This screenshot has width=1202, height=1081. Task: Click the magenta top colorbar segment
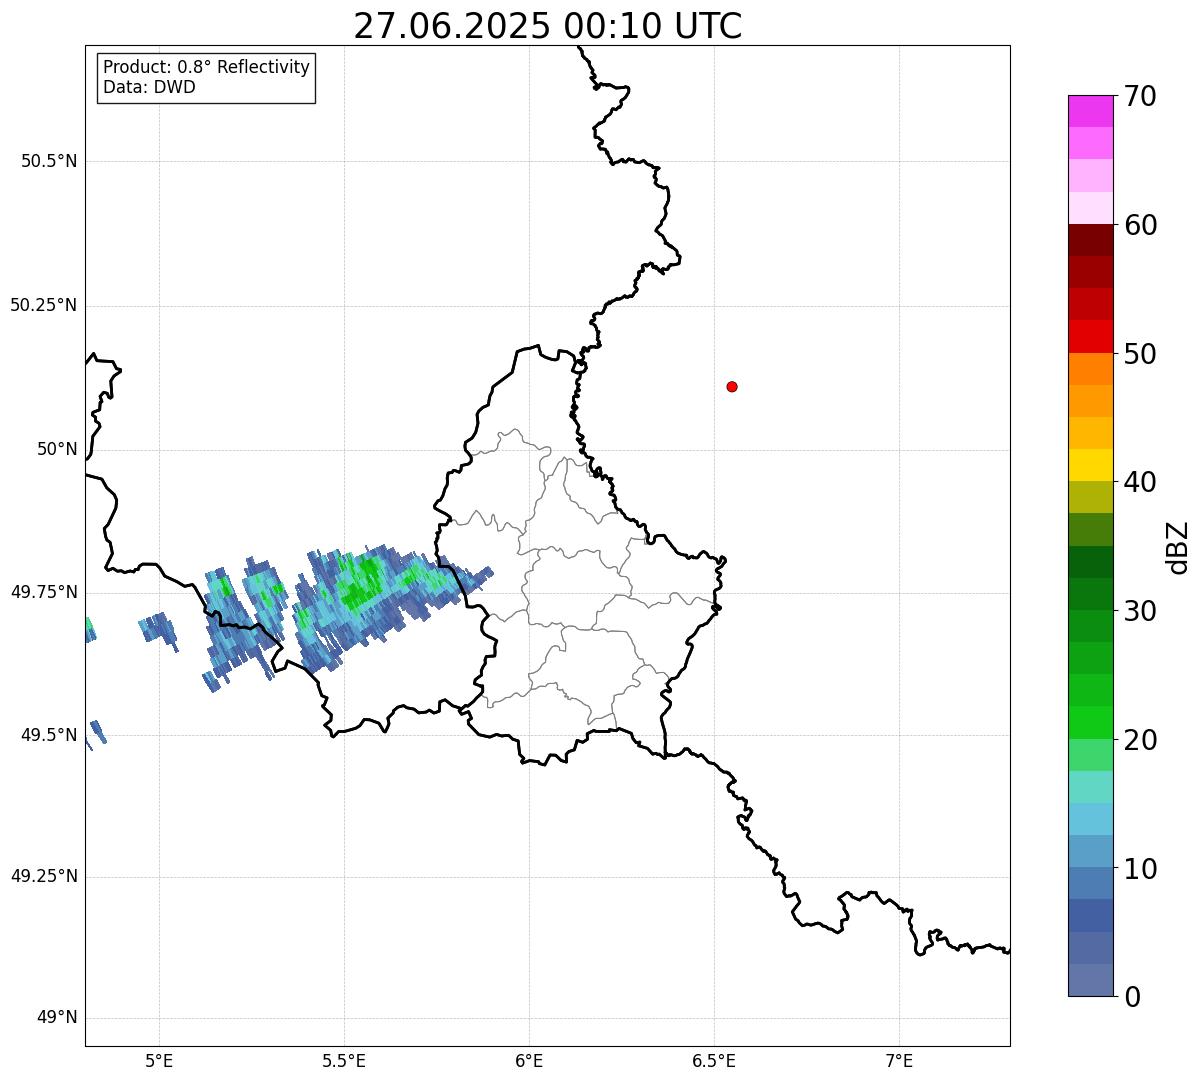pos(1090,111)
